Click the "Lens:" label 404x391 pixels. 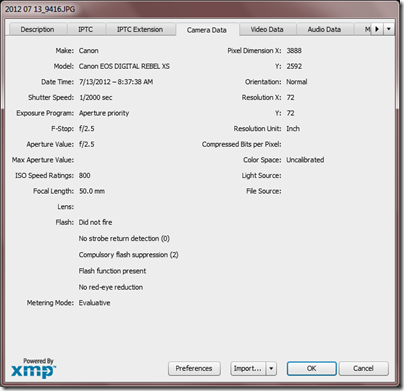click(66, 207)
